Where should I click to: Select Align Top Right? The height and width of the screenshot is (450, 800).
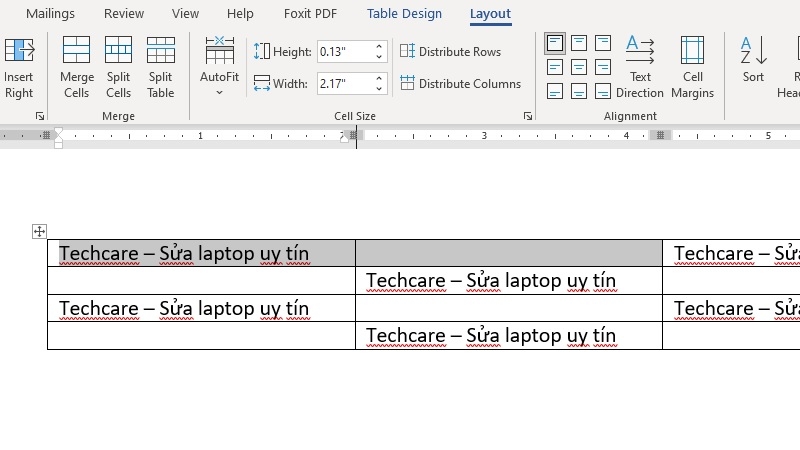603,43
